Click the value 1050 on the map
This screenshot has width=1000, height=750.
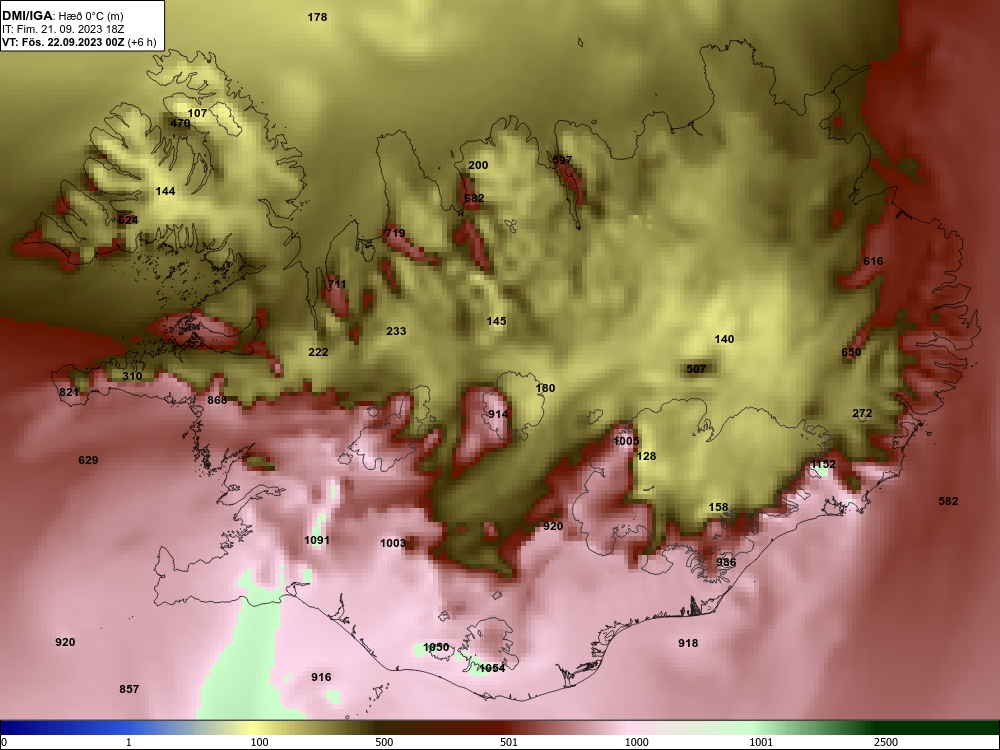click(436, 648)
